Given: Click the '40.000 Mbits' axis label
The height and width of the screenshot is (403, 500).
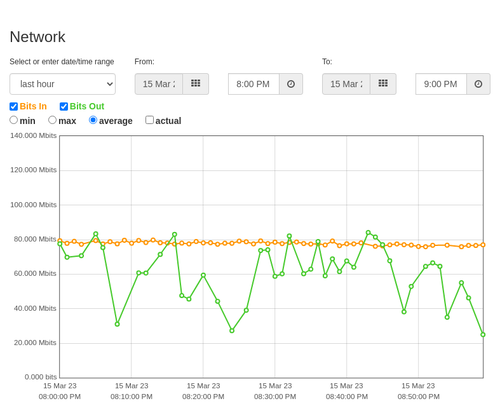Looking at the screenshot, I should (35, 308).
